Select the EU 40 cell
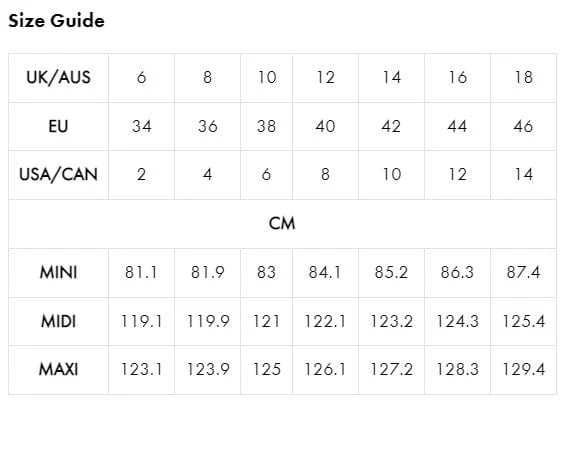 click(x=325, y=126)
